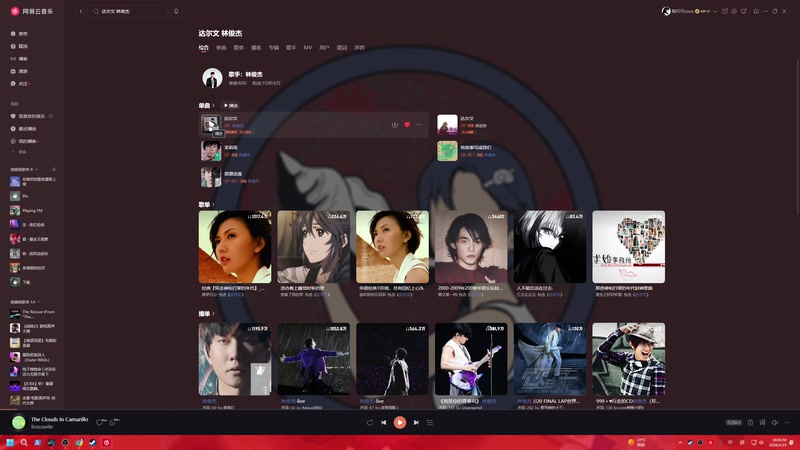Expand the 播客 section header arrow
Image resolution: width=800 pixels, height=450 pixels.
[213, 314]
